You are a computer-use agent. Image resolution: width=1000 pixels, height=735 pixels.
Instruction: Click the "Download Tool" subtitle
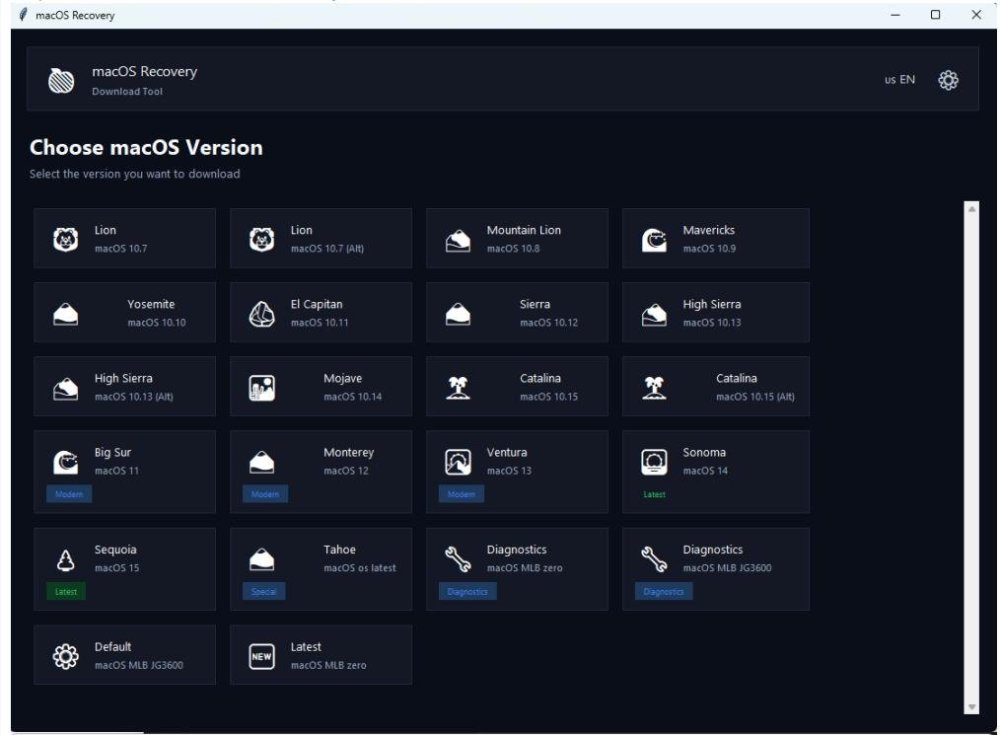pos(127,91)
